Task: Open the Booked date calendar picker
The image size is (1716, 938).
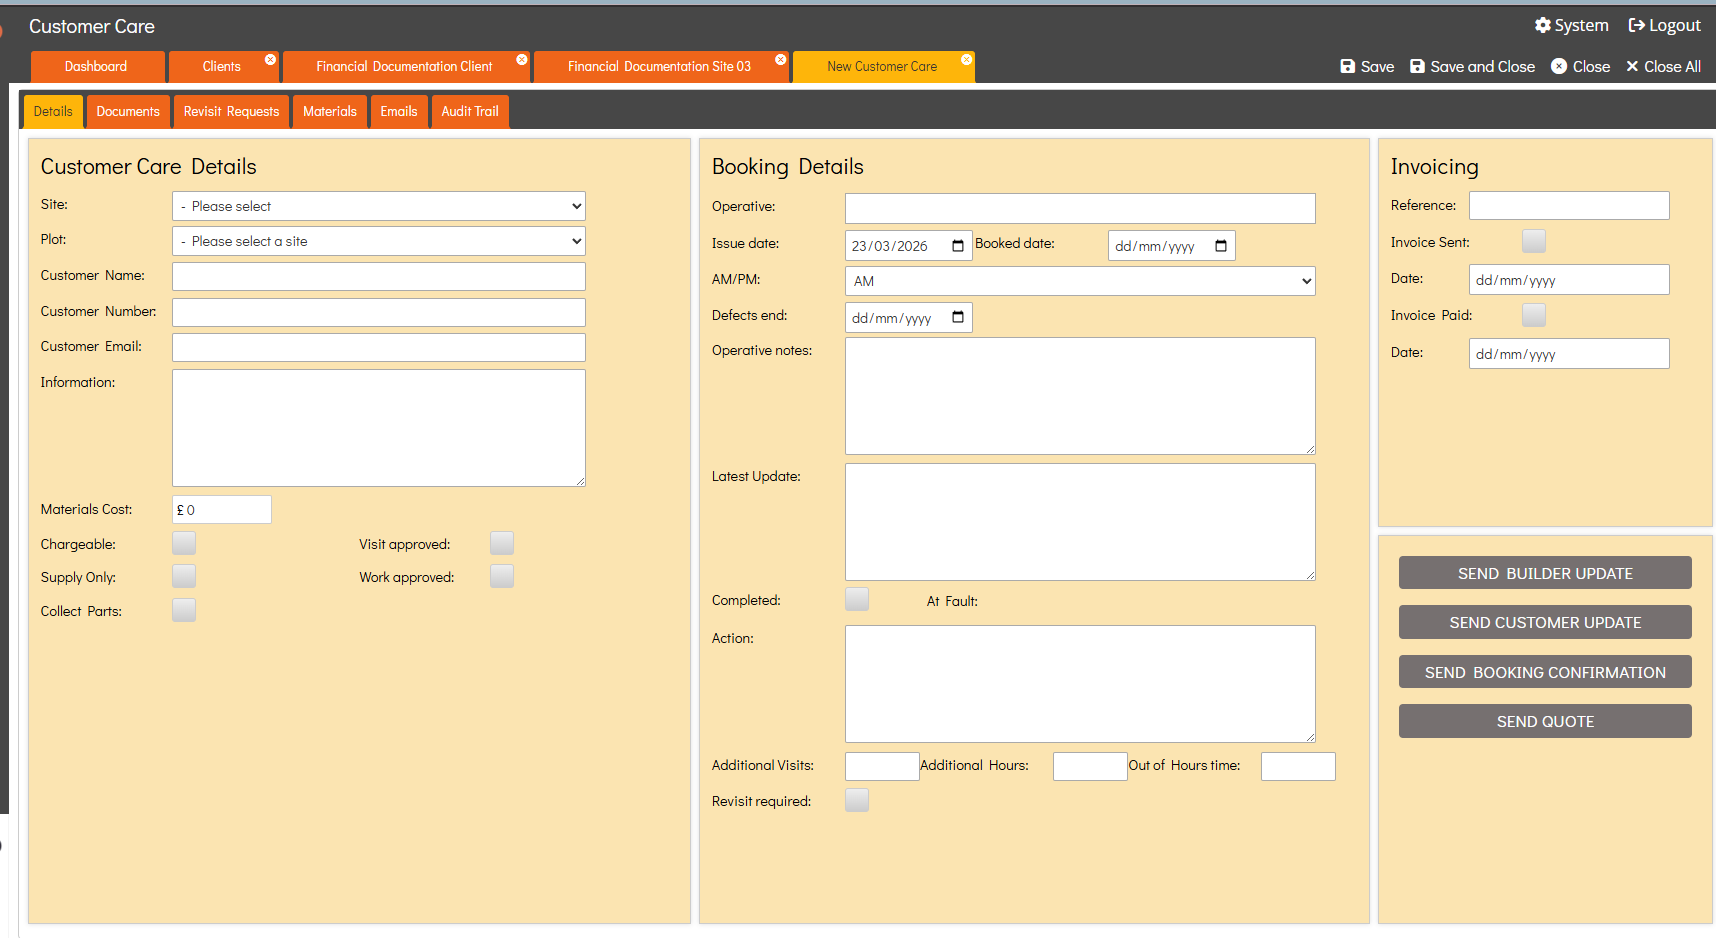Action: [x=1221, y=246]
